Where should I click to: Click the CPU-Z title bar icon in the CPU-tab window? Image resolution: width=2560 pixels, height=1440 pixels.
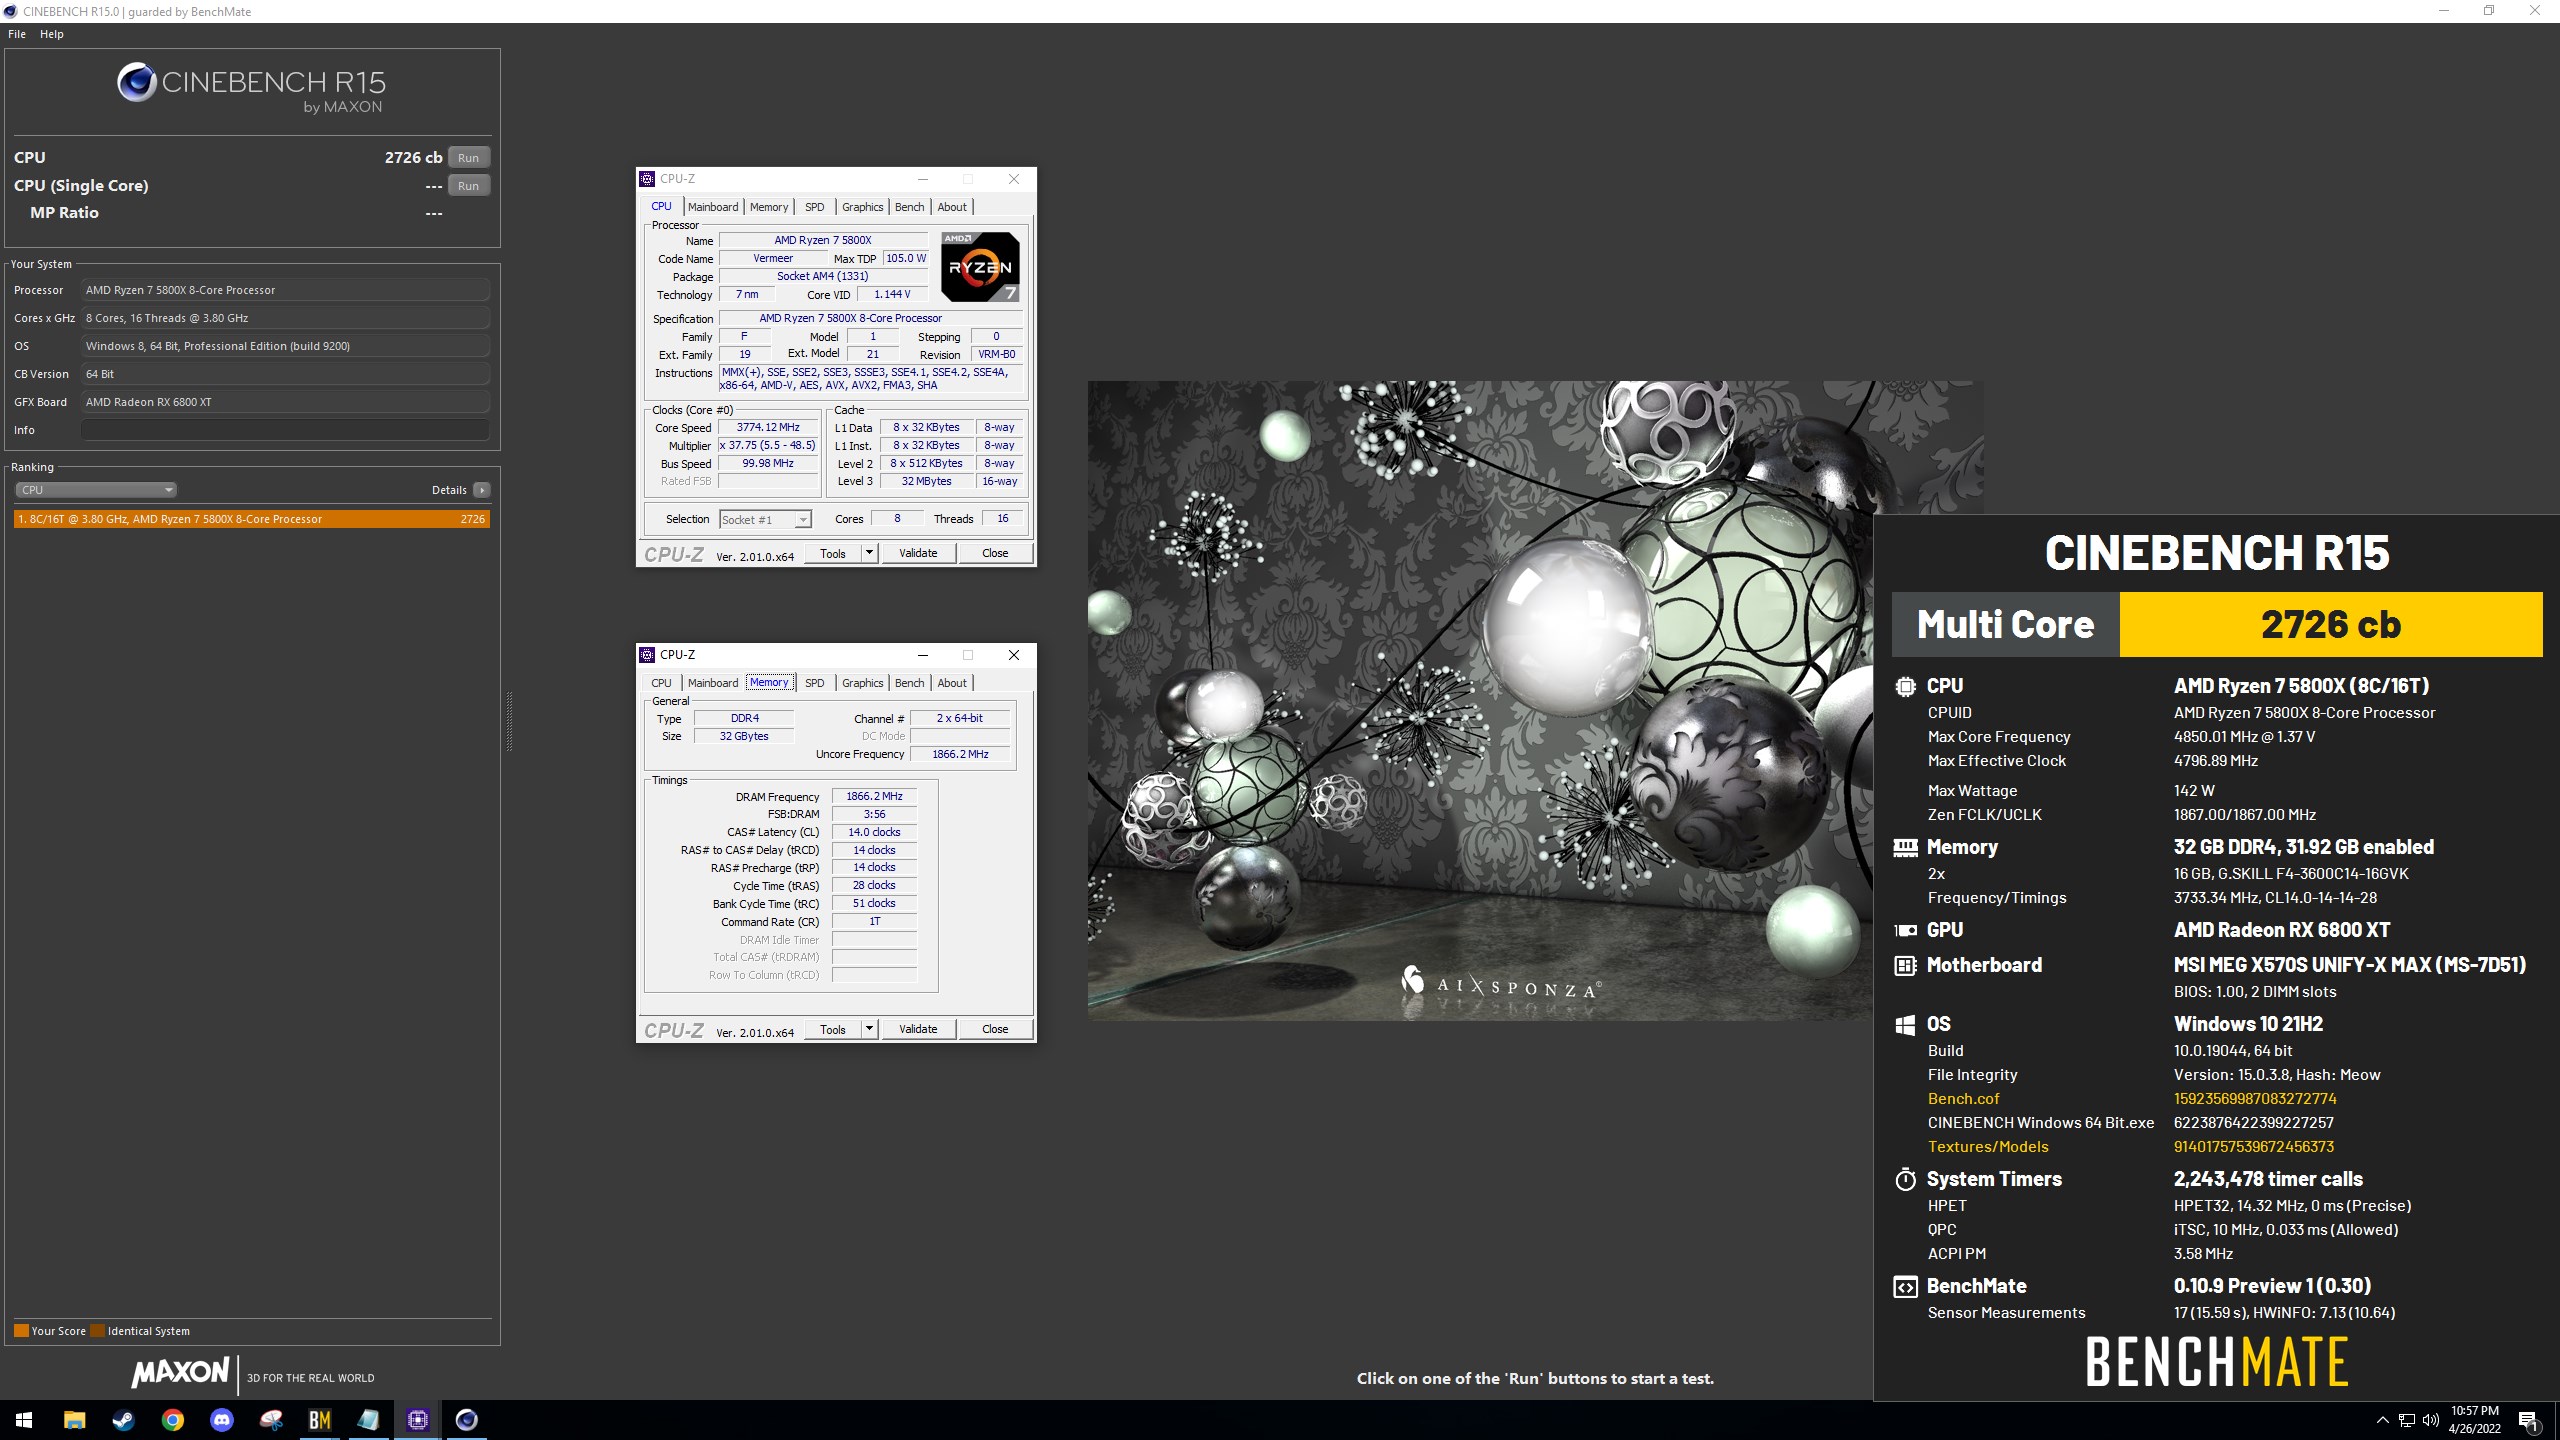coord(647,179)
